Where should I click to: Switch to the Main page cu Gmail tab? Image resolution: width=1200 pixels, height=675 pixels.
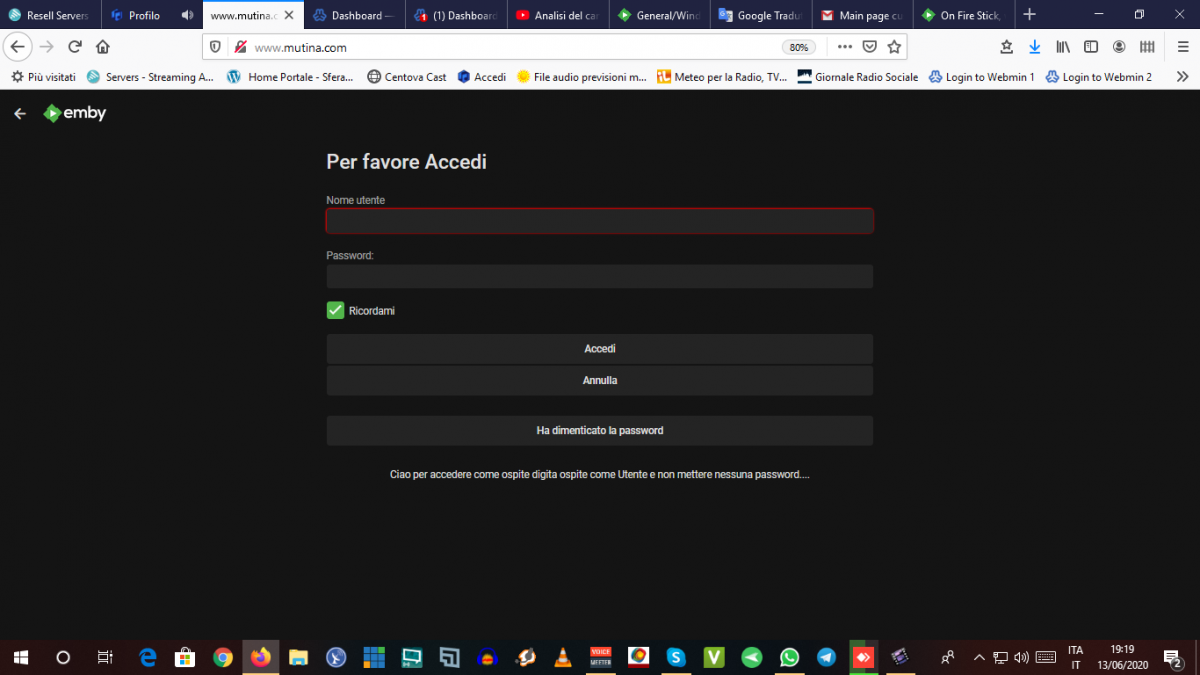(862, 15)
